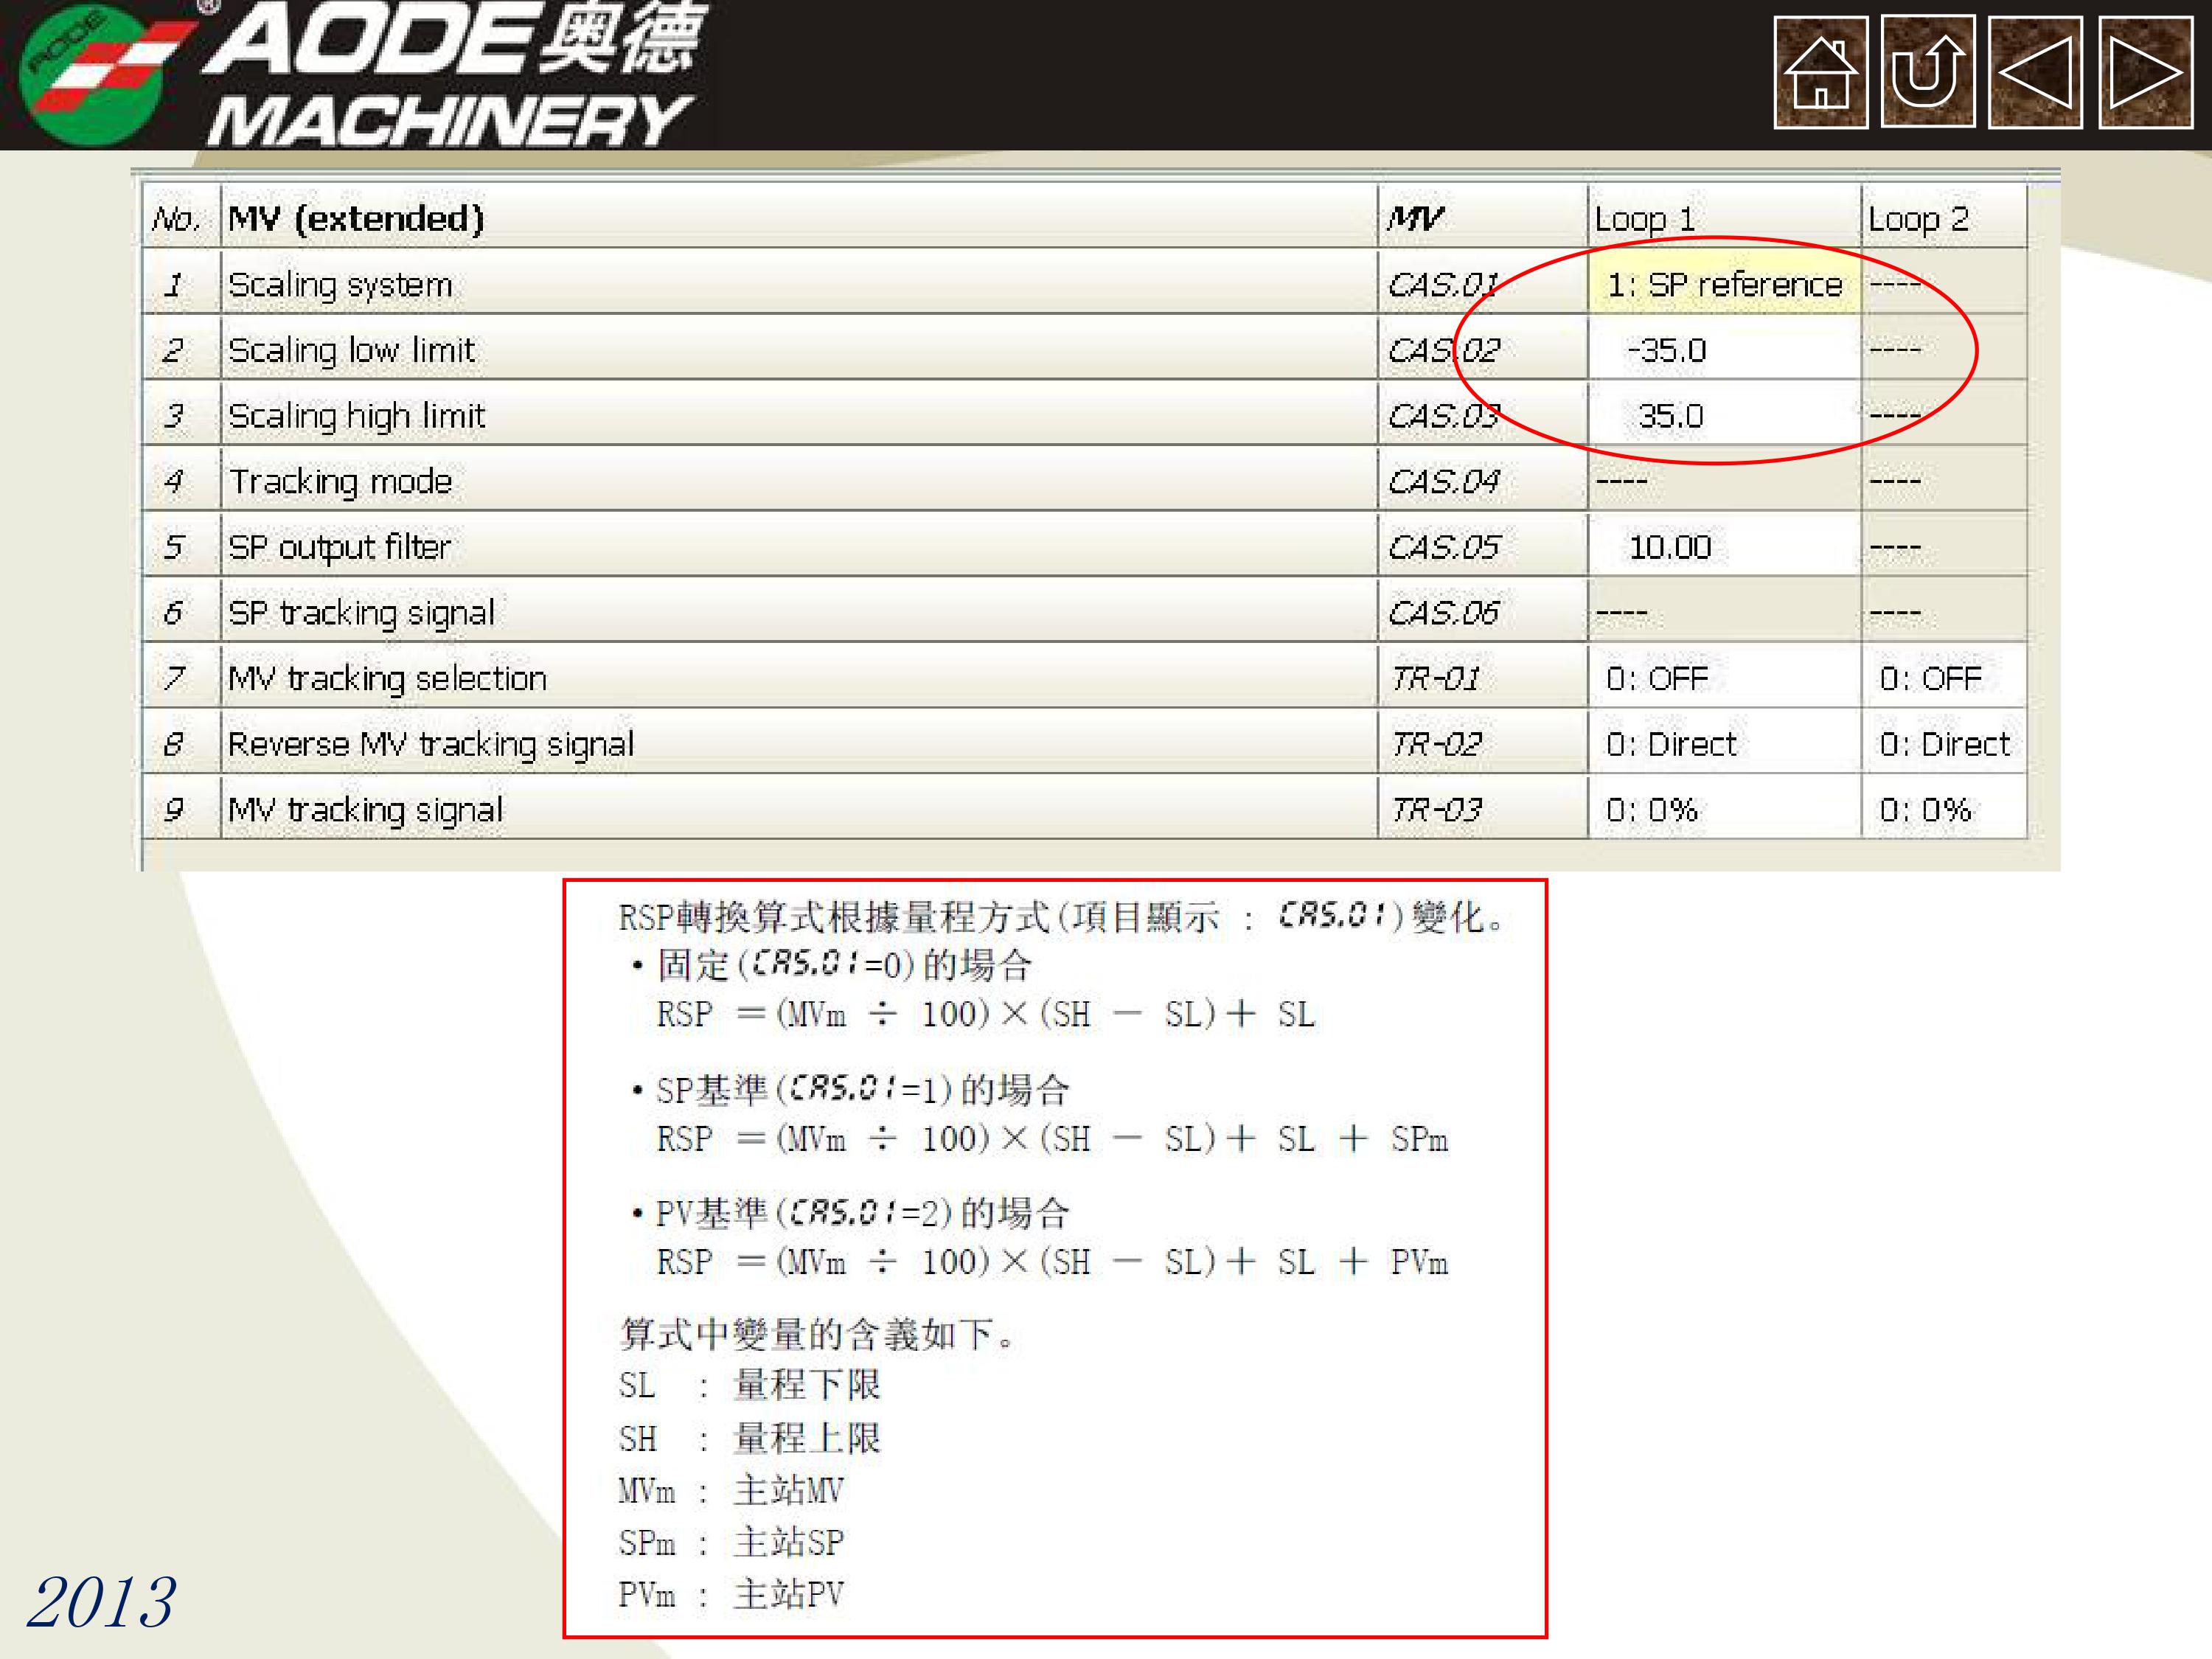Go to previous slide with left arrow
2212x1659 pixels.
tap(2035, 72)
